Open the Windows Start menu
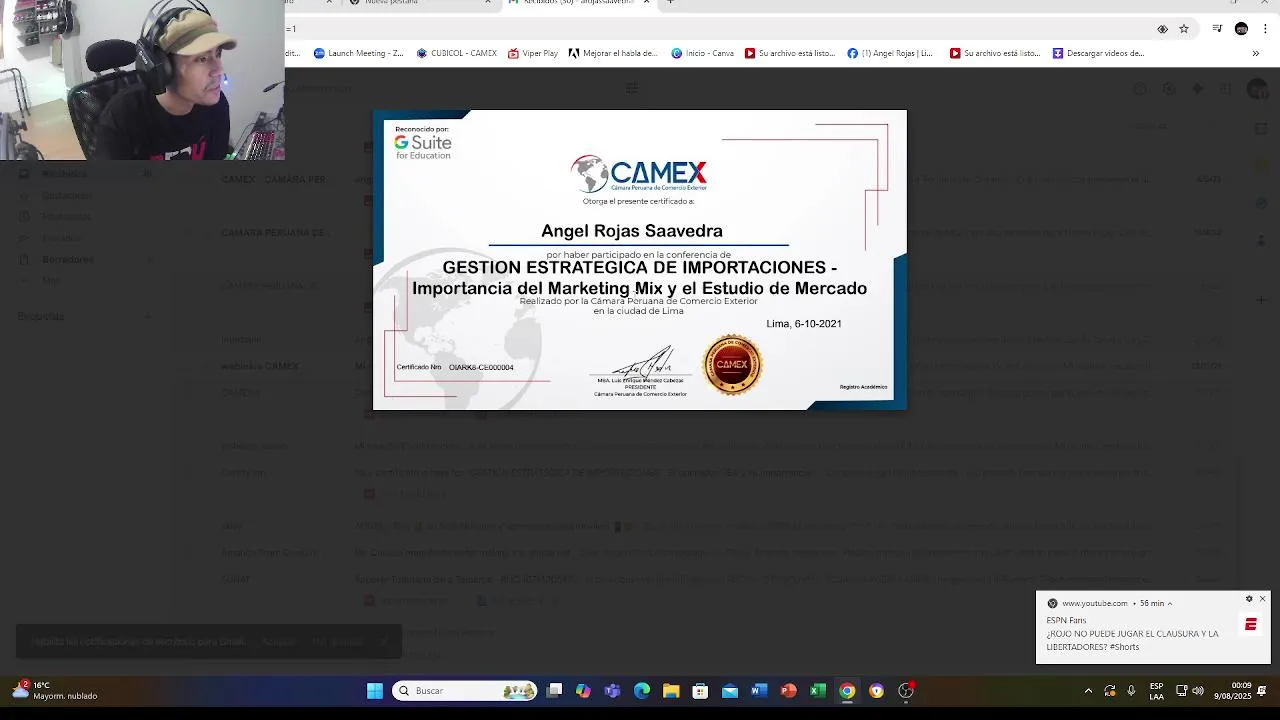1280x720 pixels. pos(374,690)
